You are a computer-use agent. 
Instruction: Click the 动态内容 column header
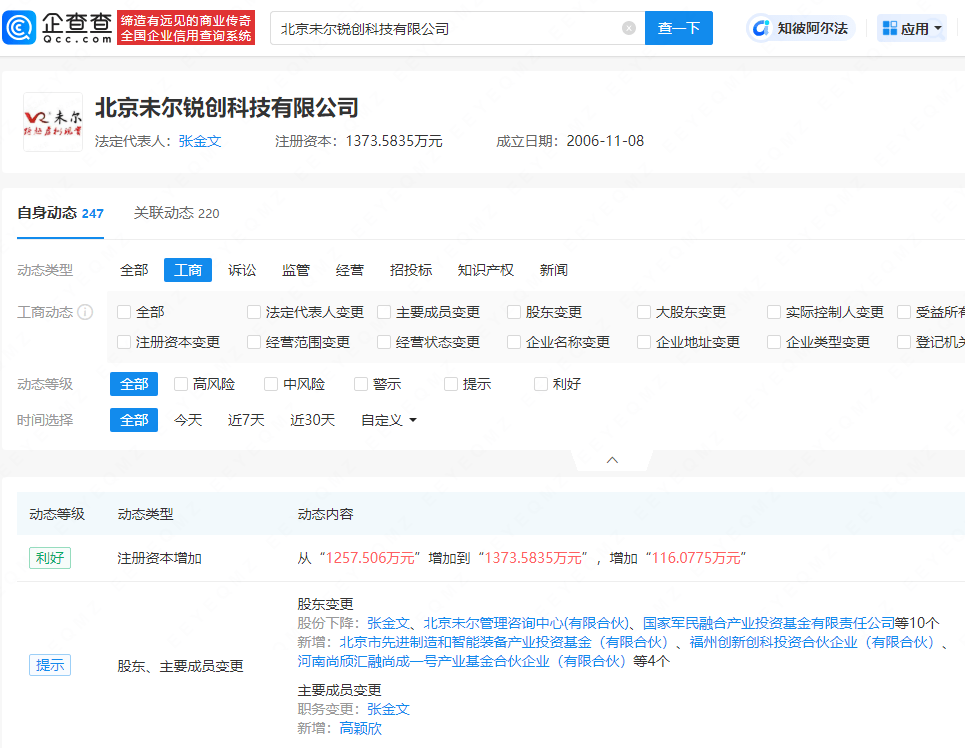pos(326,514)
